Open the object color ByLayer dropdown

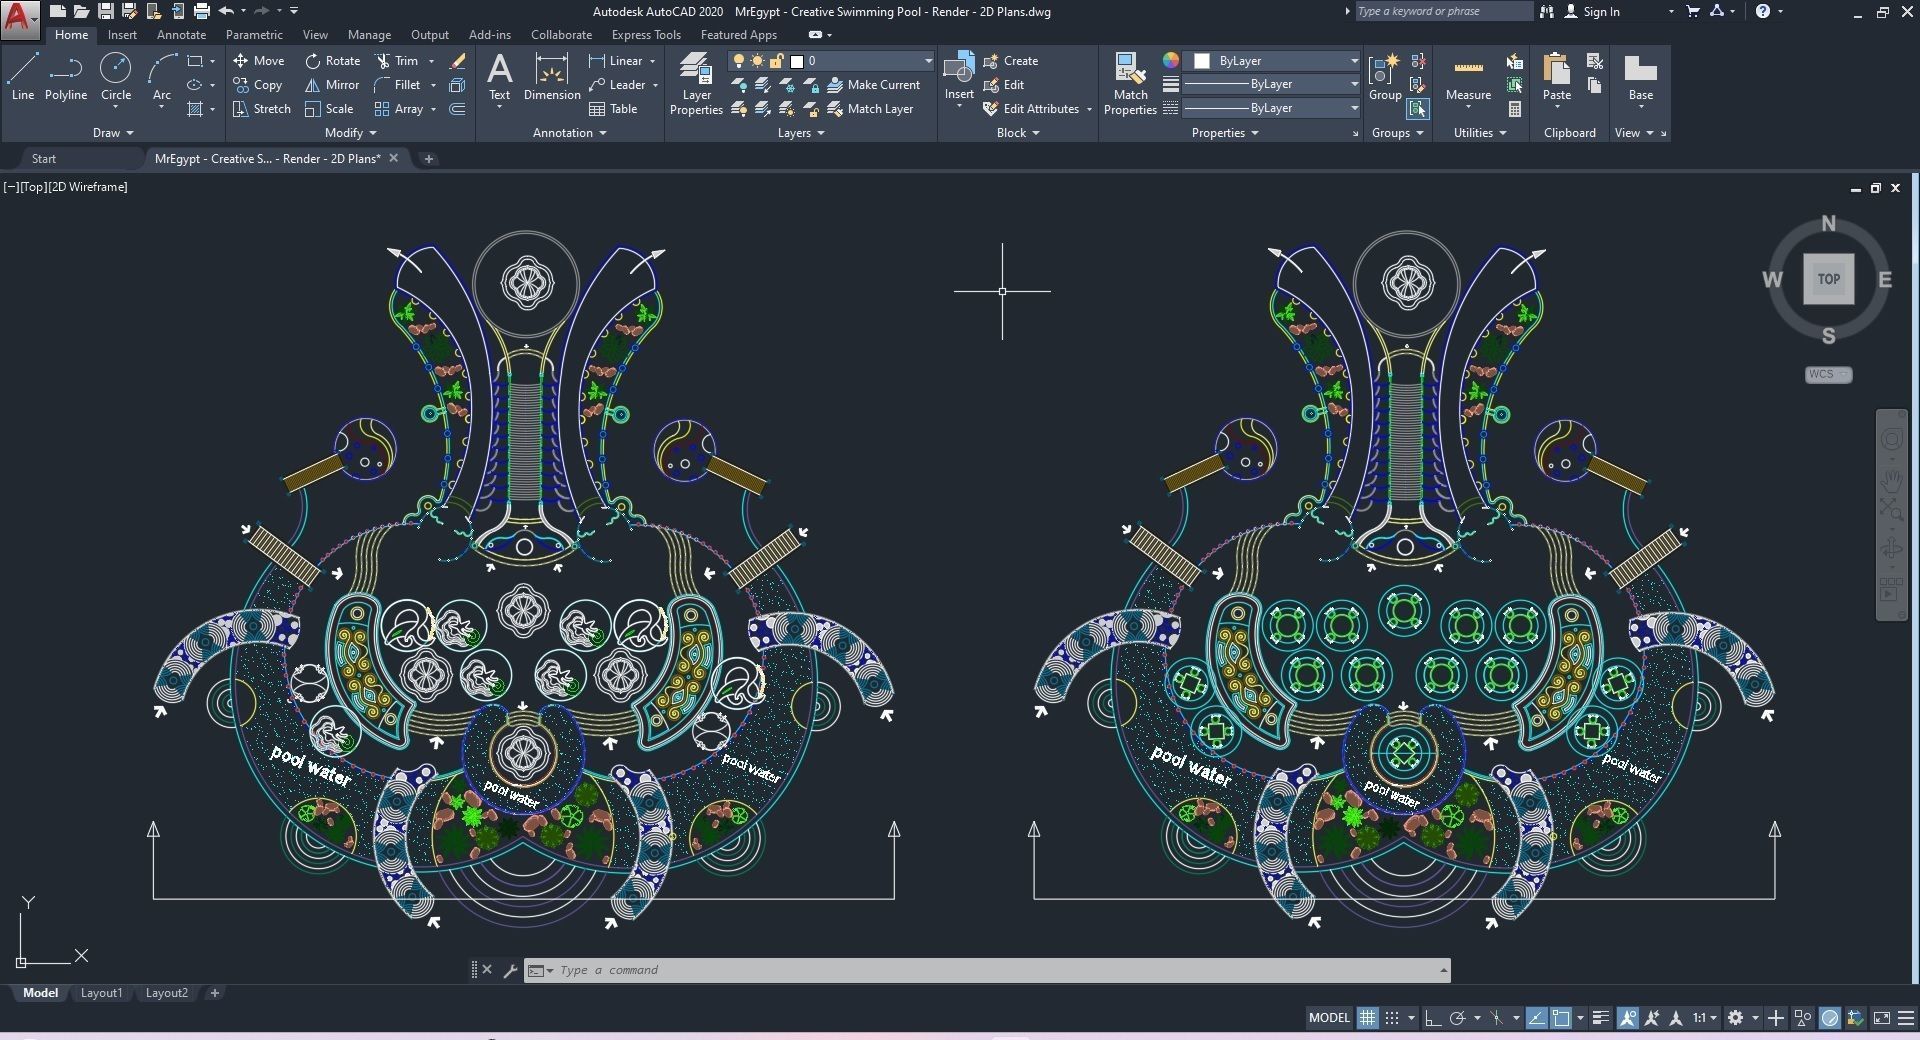click(1272, 61)
